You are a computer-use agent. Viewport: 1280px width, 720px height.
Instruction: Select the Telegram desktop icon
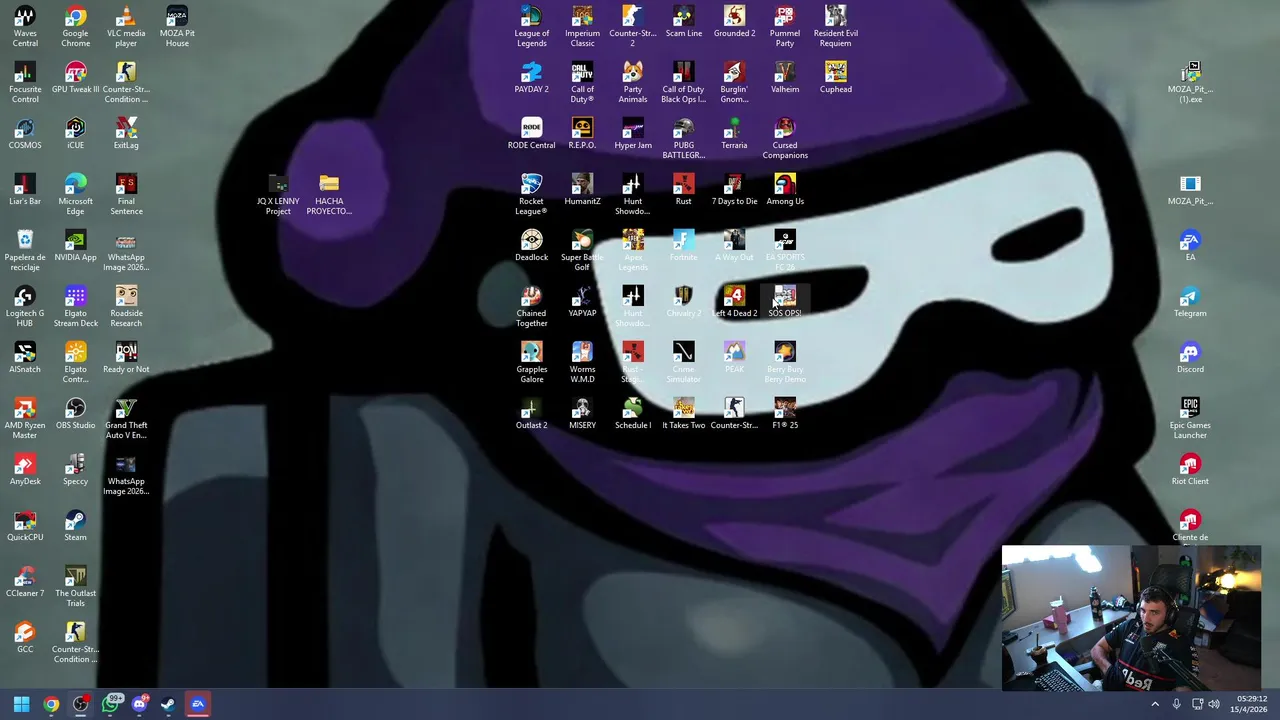click(1190, 301)
